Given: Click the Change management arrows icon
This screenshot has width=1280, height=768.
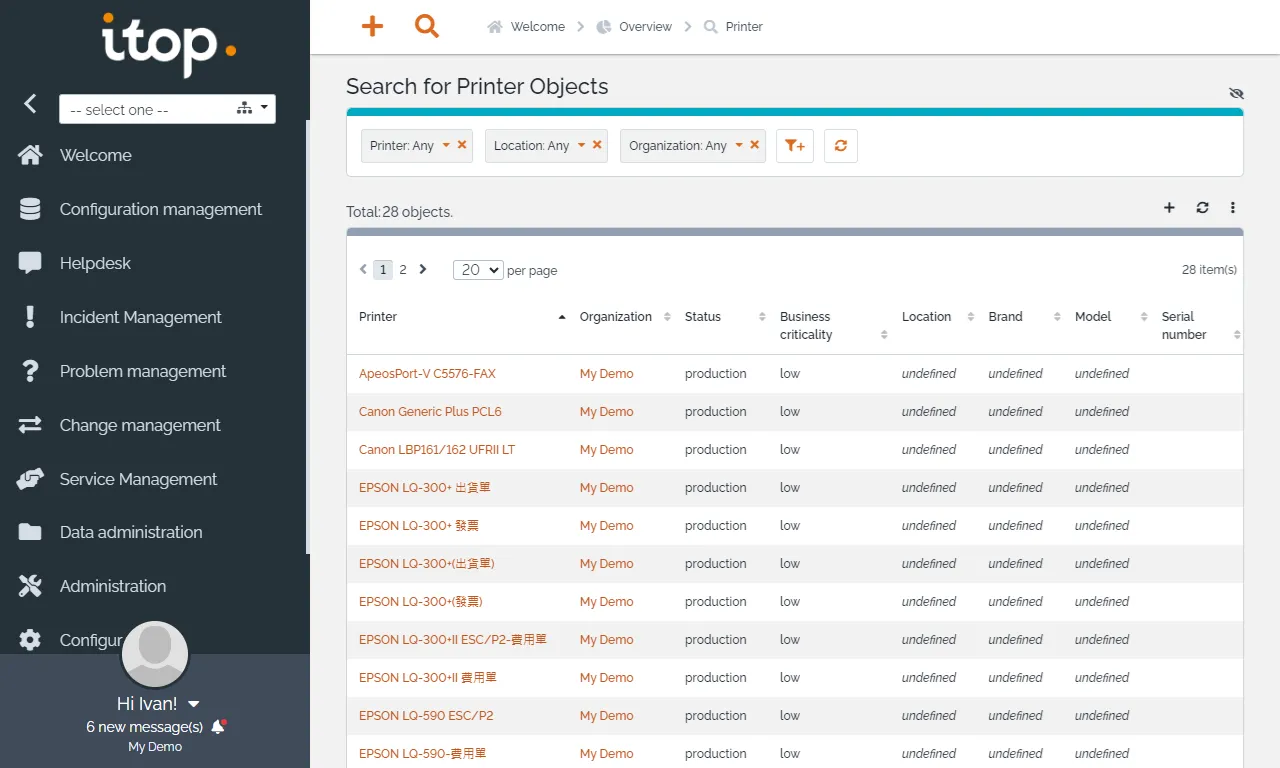Looking at the screenshot, I should coord(30,425).
